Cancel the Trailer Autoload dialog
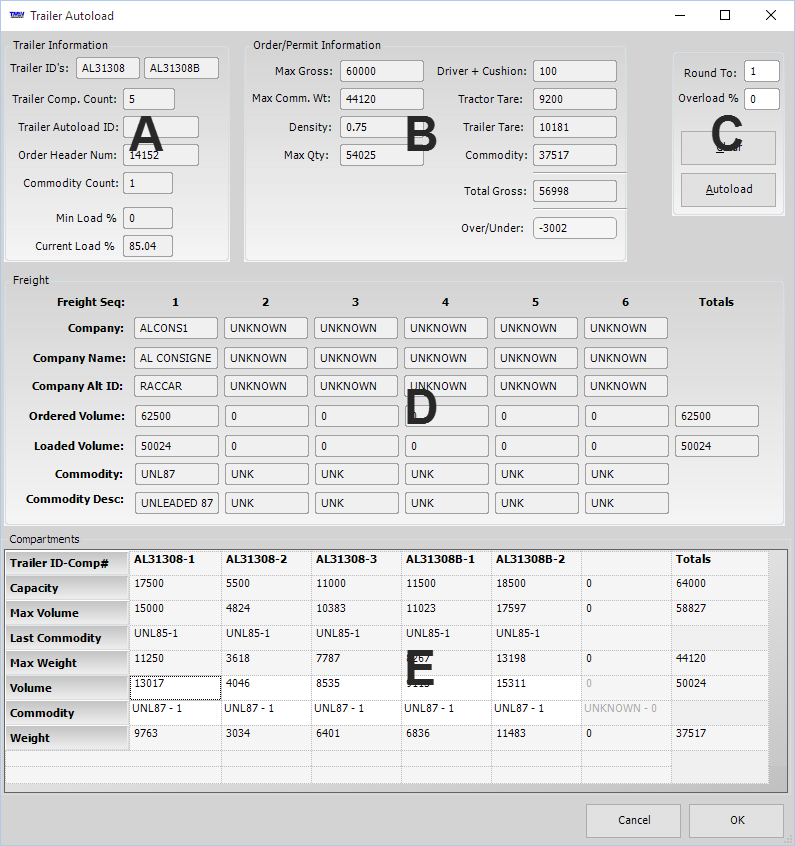 coord(633,820)
